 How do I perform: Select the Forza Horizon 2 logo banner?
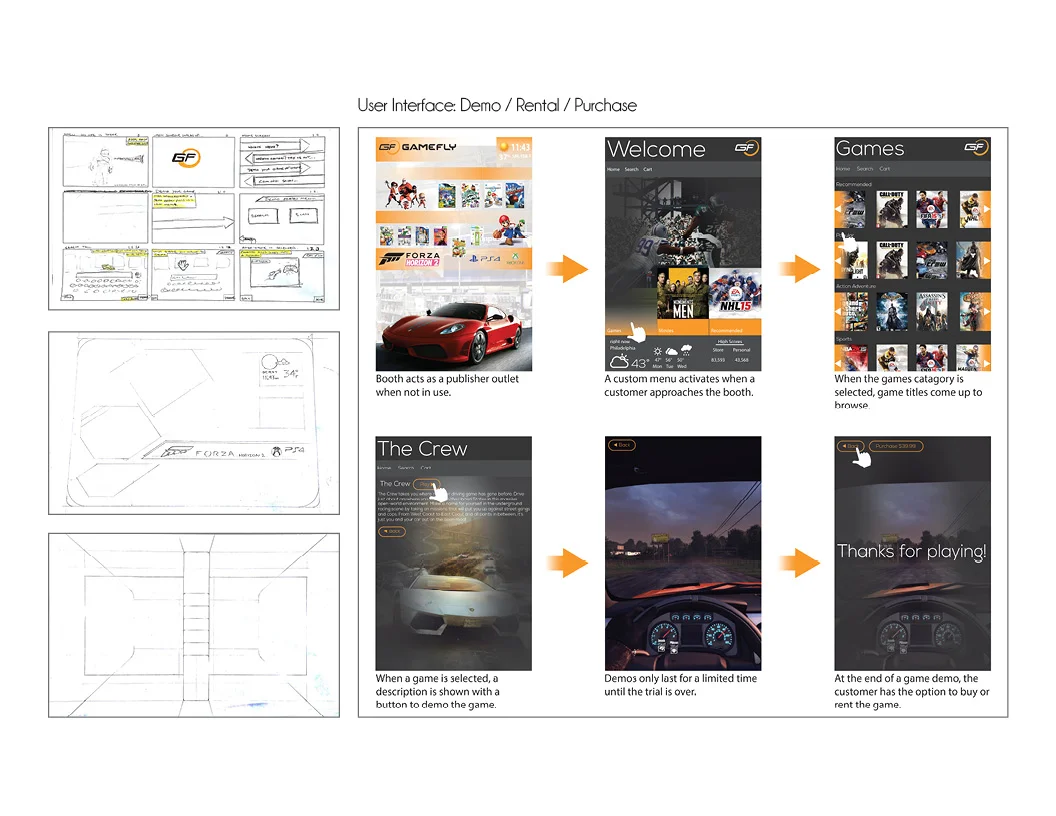pyautogui.click(x=409, y=259)
